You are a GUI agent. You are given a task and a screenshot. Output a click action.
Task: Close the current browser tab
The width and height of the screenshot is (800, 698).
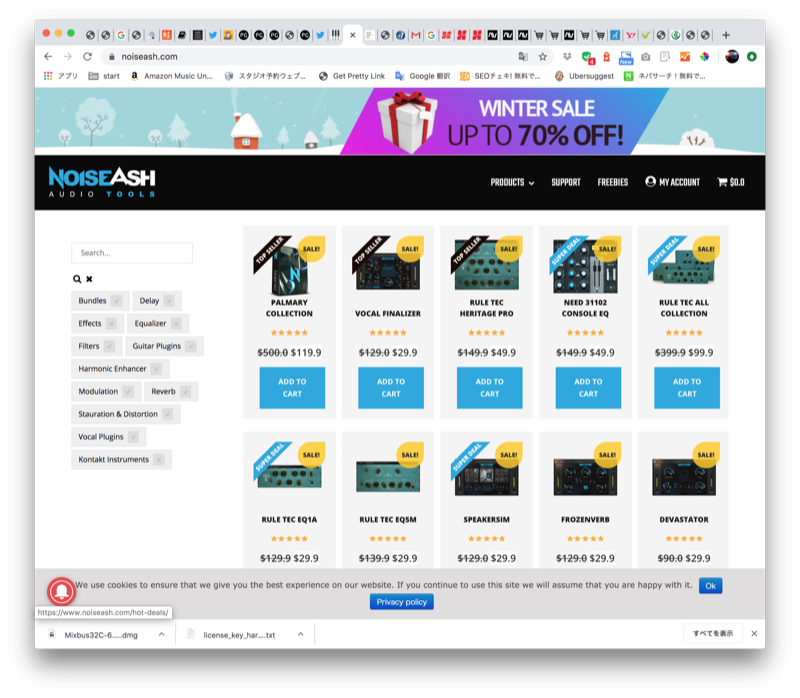pos(353,35)
